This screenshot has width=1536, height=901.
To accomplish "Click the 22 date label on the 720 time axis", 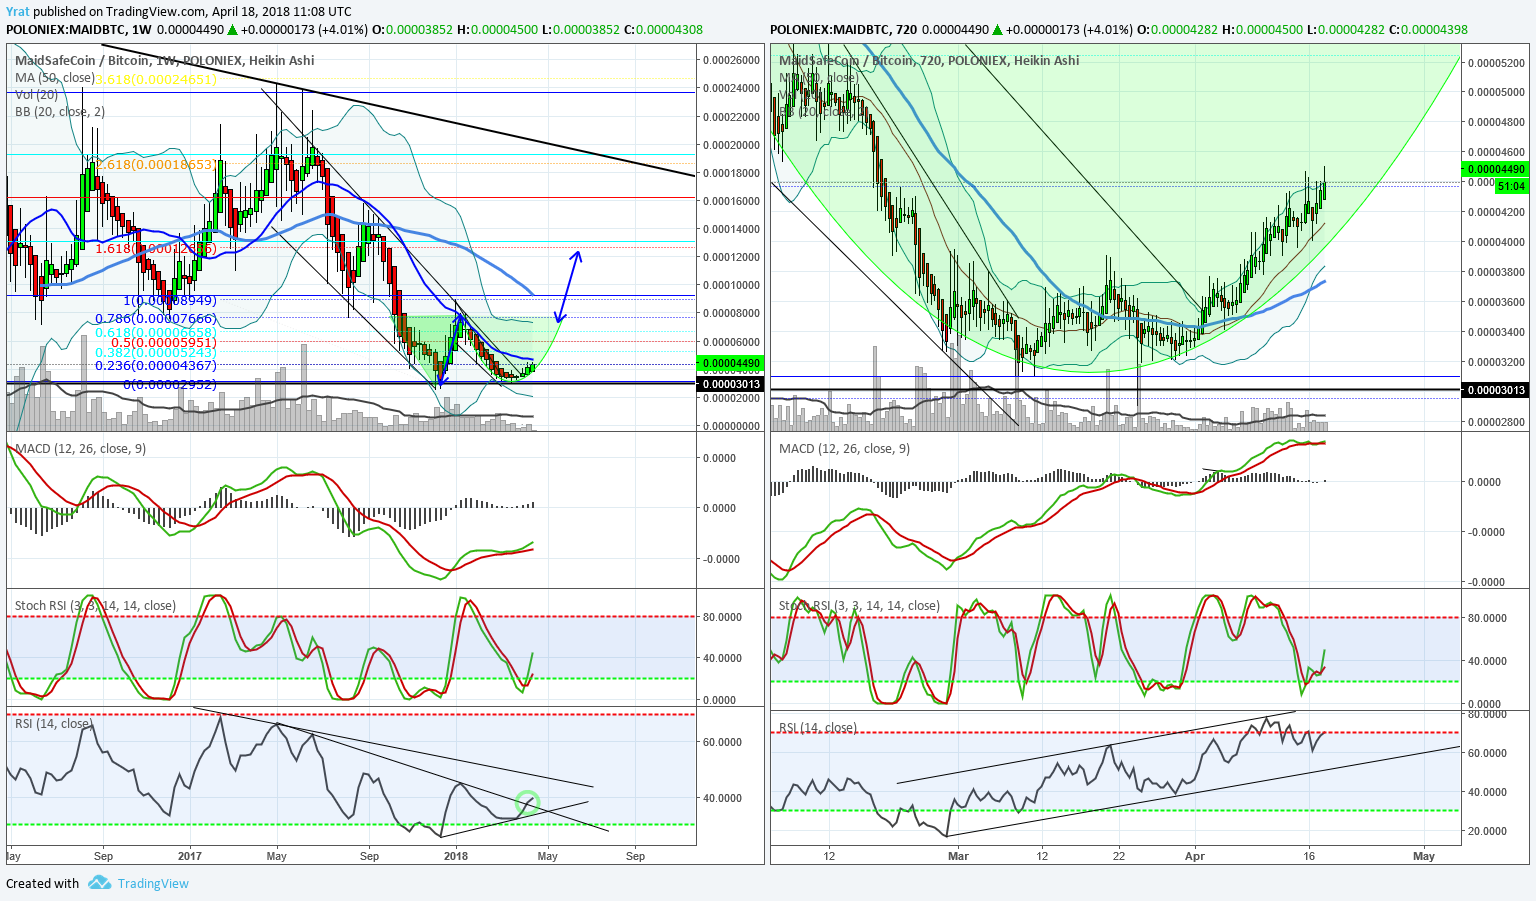I will [x=1119, y=856].
